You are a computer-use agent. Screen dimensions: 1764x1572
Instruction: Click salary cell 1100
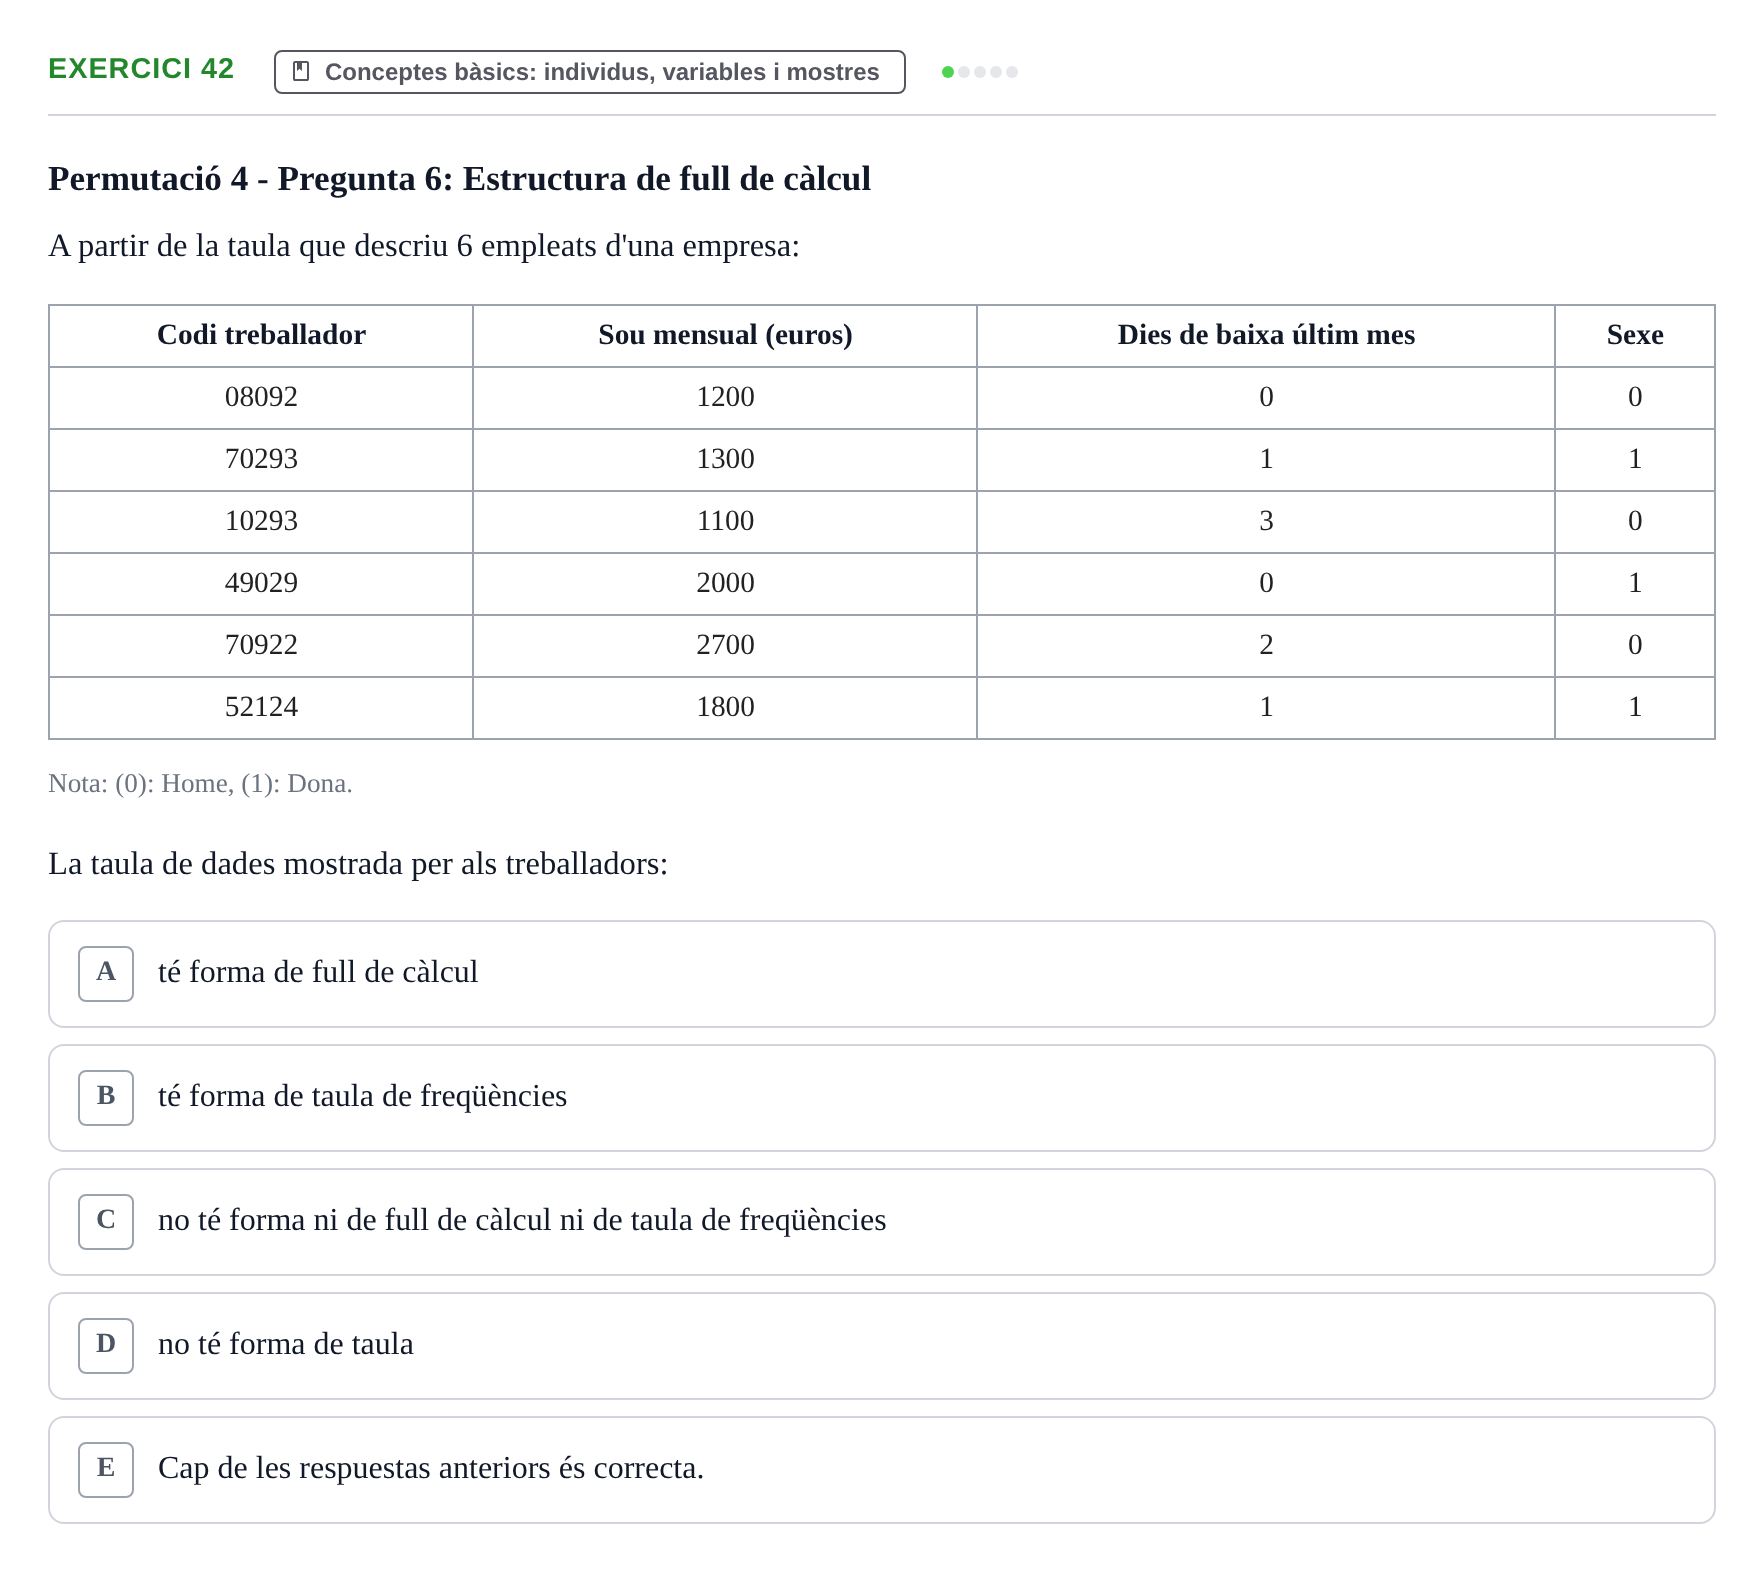[x=725, y=521]
